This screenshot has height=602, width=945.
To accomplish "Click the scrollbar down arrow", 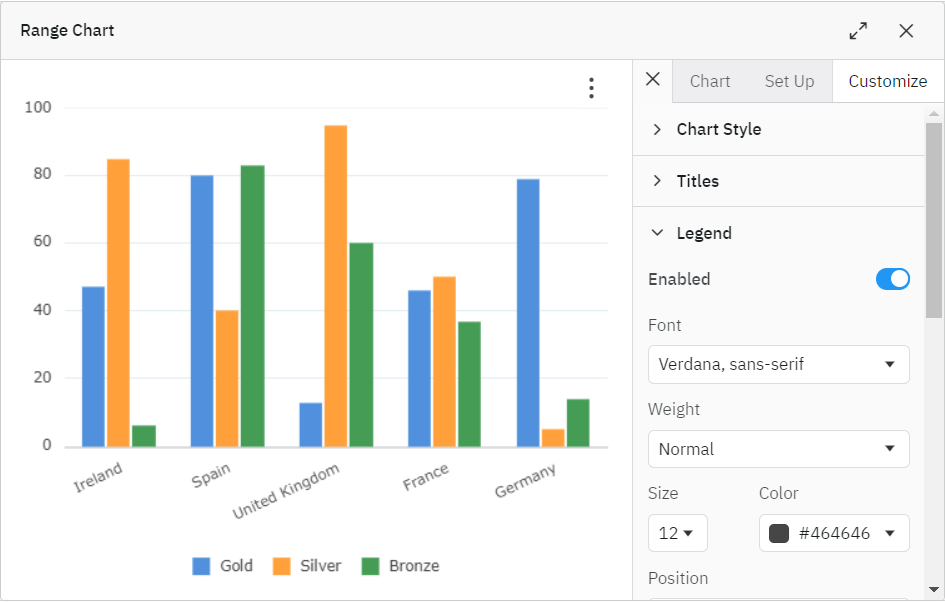I will (934, 590).
